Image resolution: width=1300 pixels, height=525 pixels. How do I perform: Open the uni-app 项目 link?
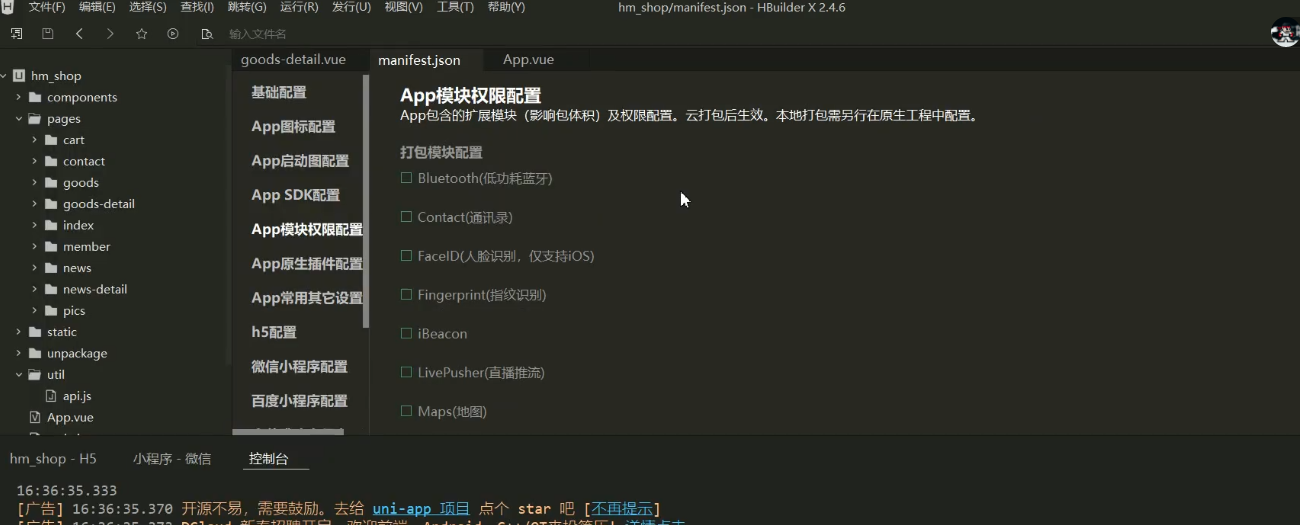[x=421, y=509]
